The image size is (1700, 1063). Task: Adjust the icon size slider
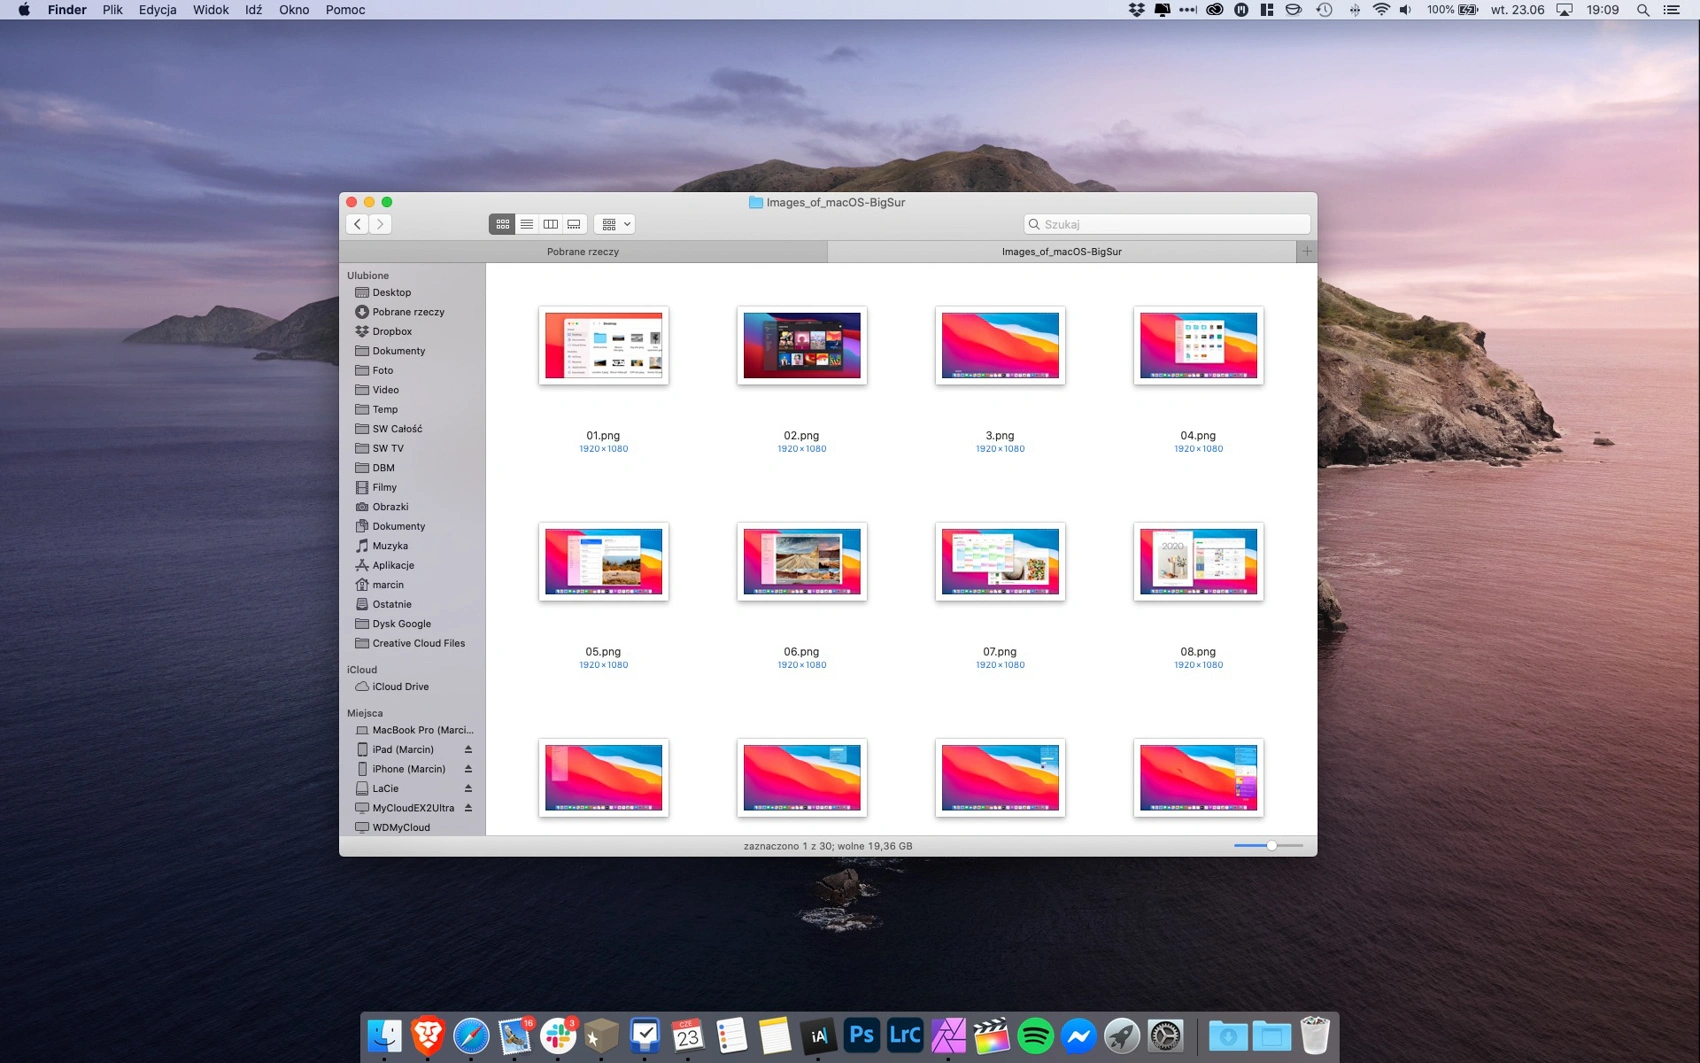1268,846
